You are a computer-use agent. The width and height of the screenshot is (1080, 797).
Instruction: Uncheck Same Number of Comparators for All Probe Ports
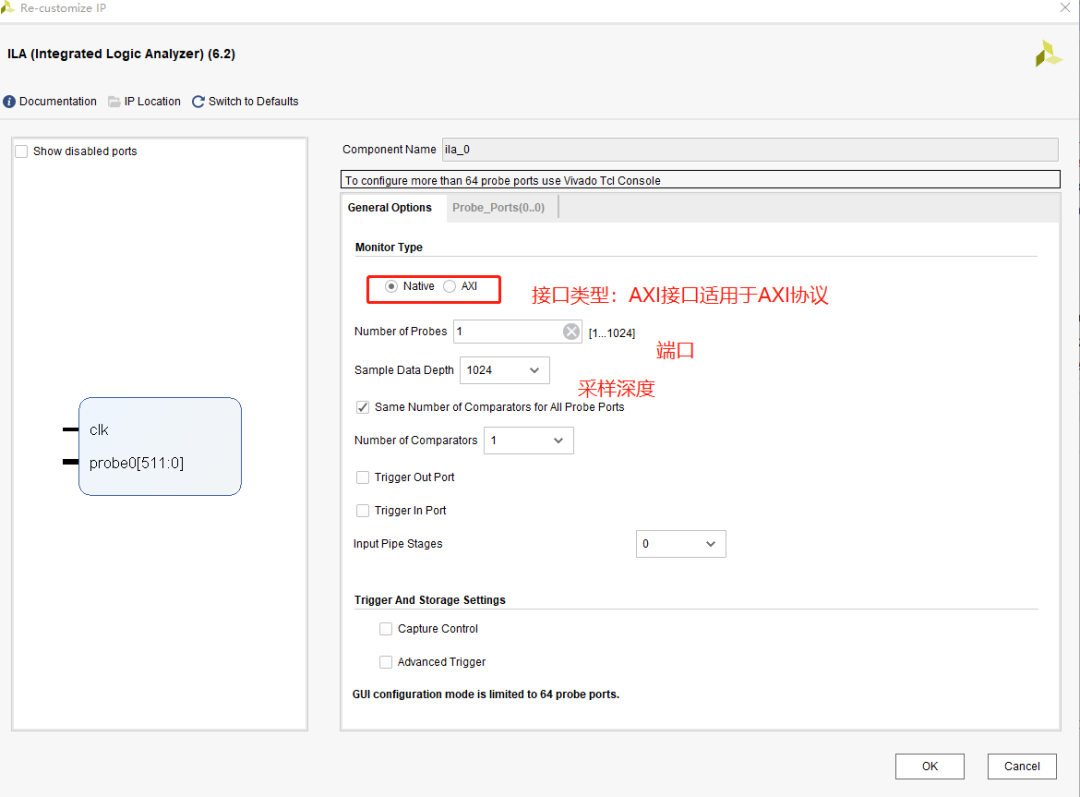tap(363, 408)
